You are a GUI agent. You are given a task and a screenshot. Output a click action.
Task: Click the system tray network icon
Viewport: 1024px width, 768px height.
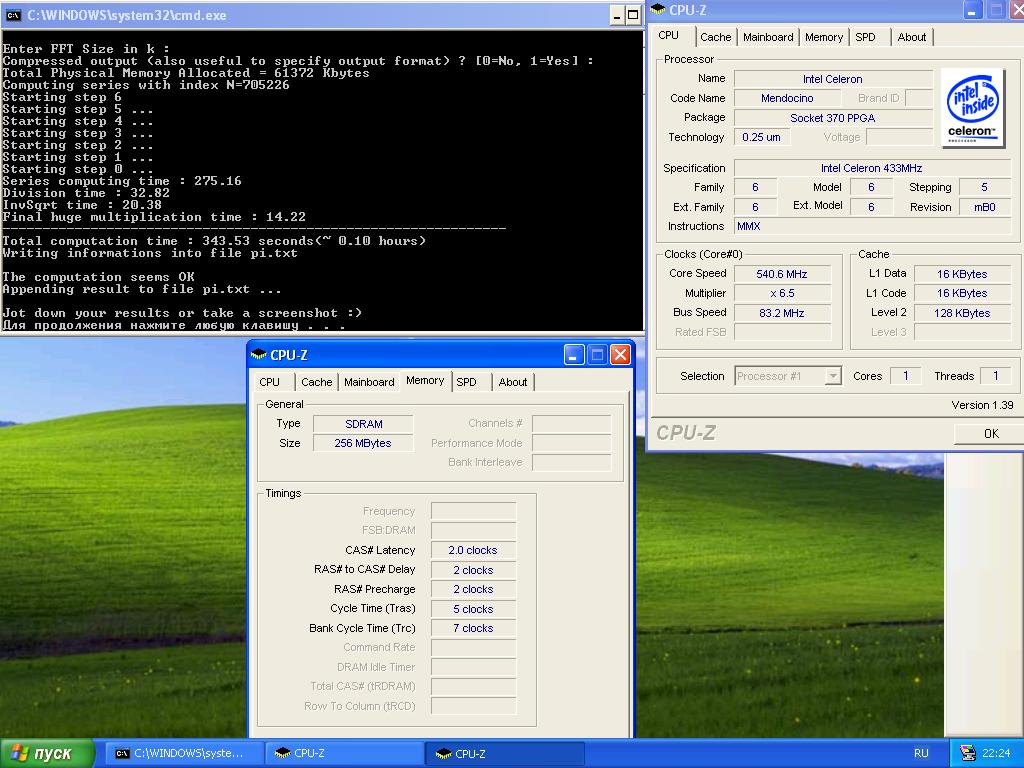967,753
